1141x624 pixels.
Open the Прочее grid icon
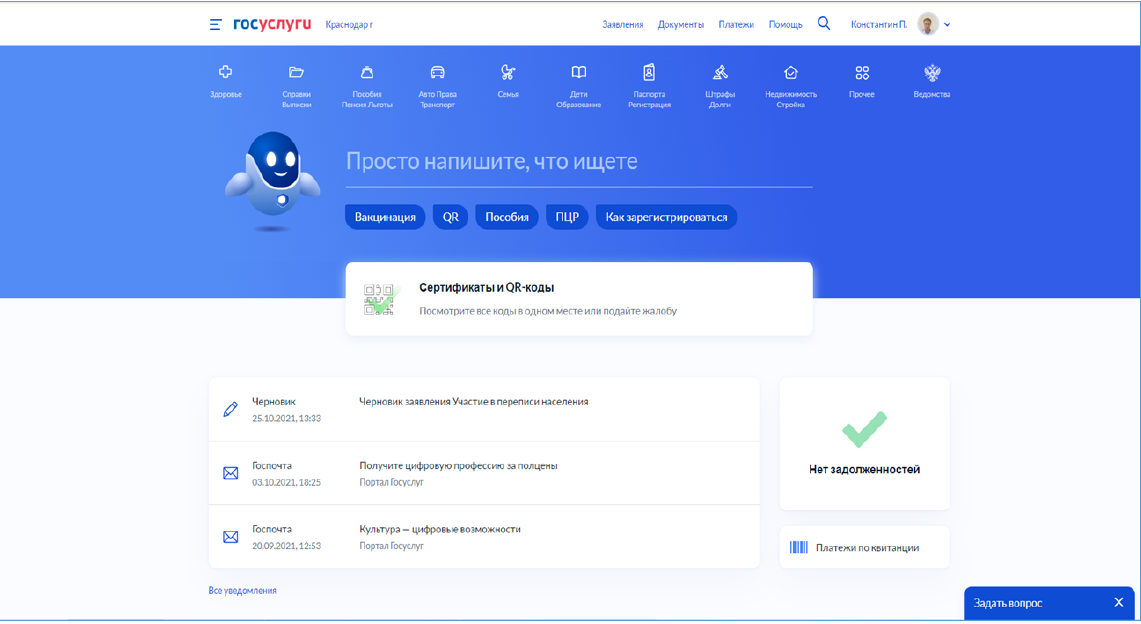[x=862, y=72]
